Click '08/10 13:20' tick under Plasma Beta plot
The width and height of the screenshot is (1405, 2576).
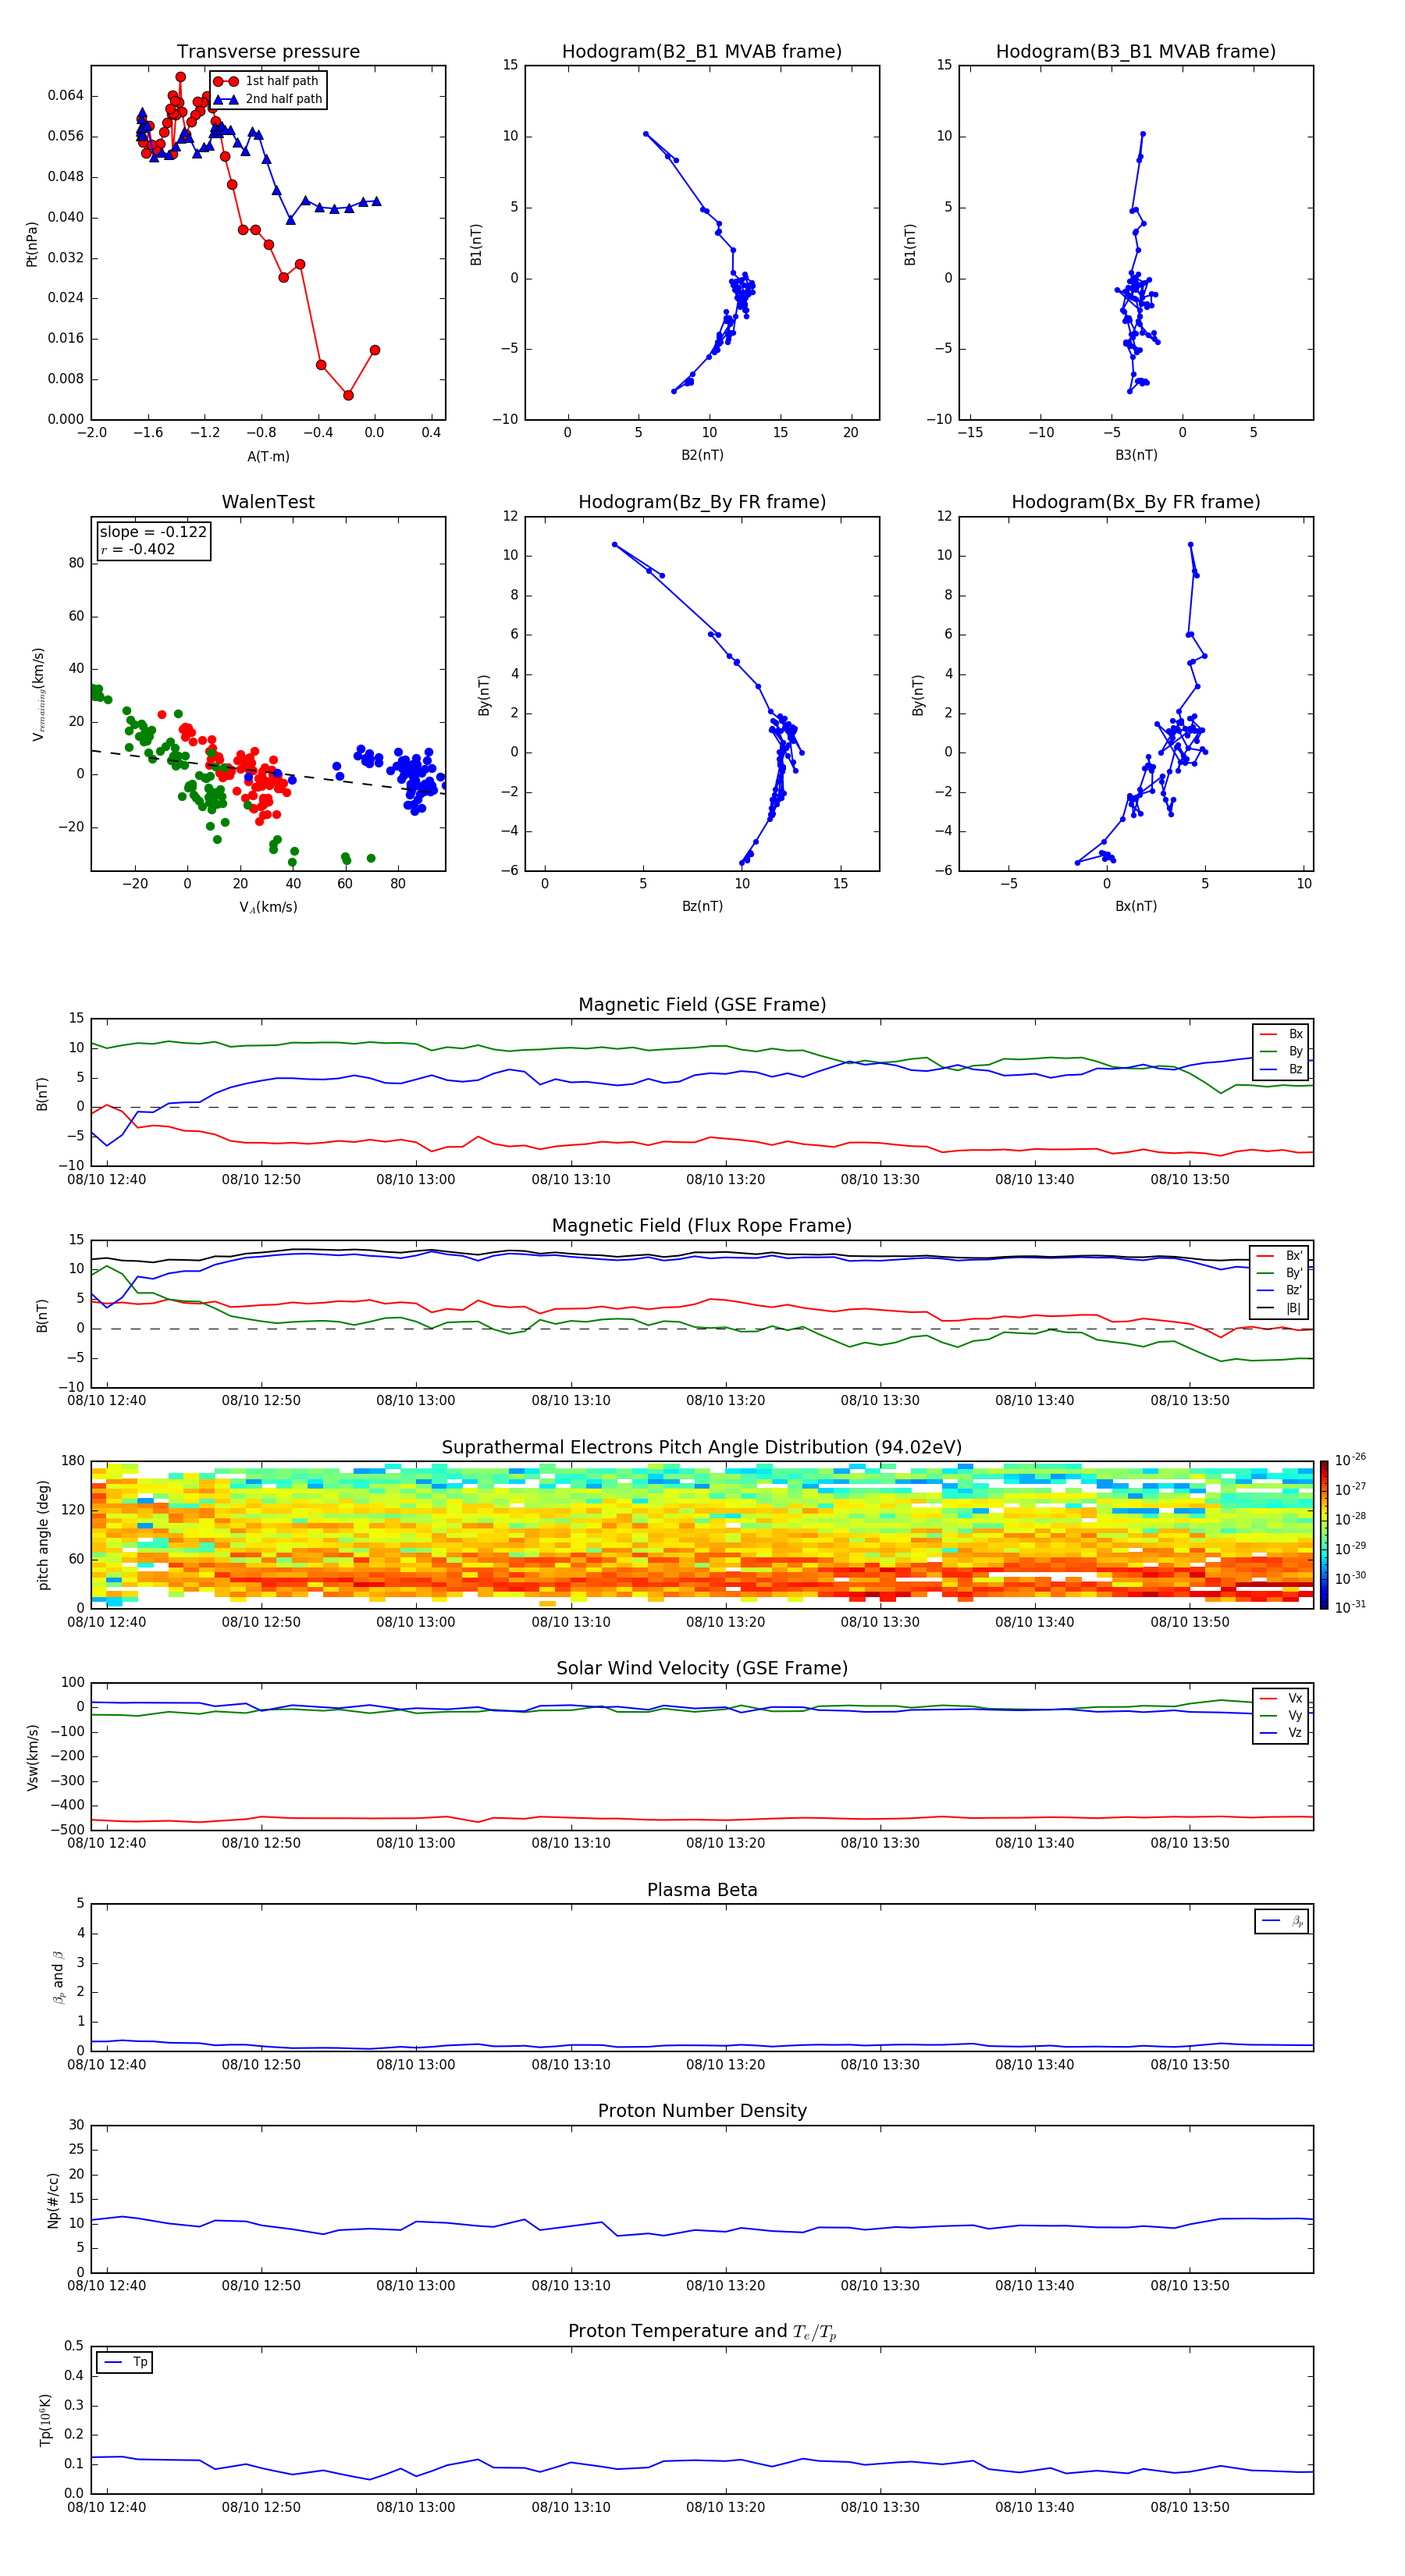pyautogui.click(x=725, y=2064)
